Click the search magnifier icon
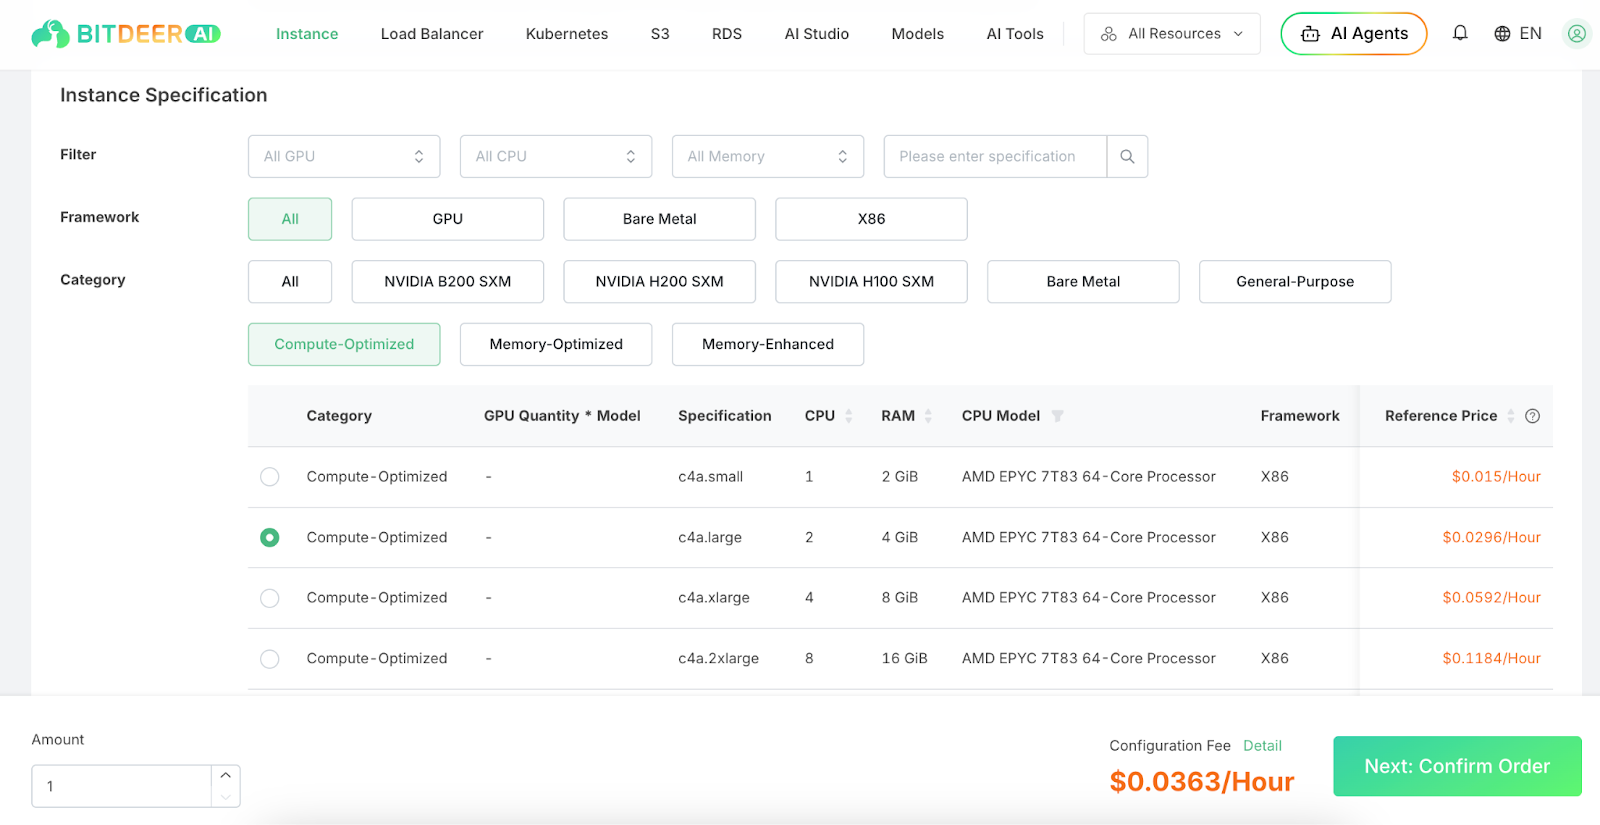 pos(1127,157)
